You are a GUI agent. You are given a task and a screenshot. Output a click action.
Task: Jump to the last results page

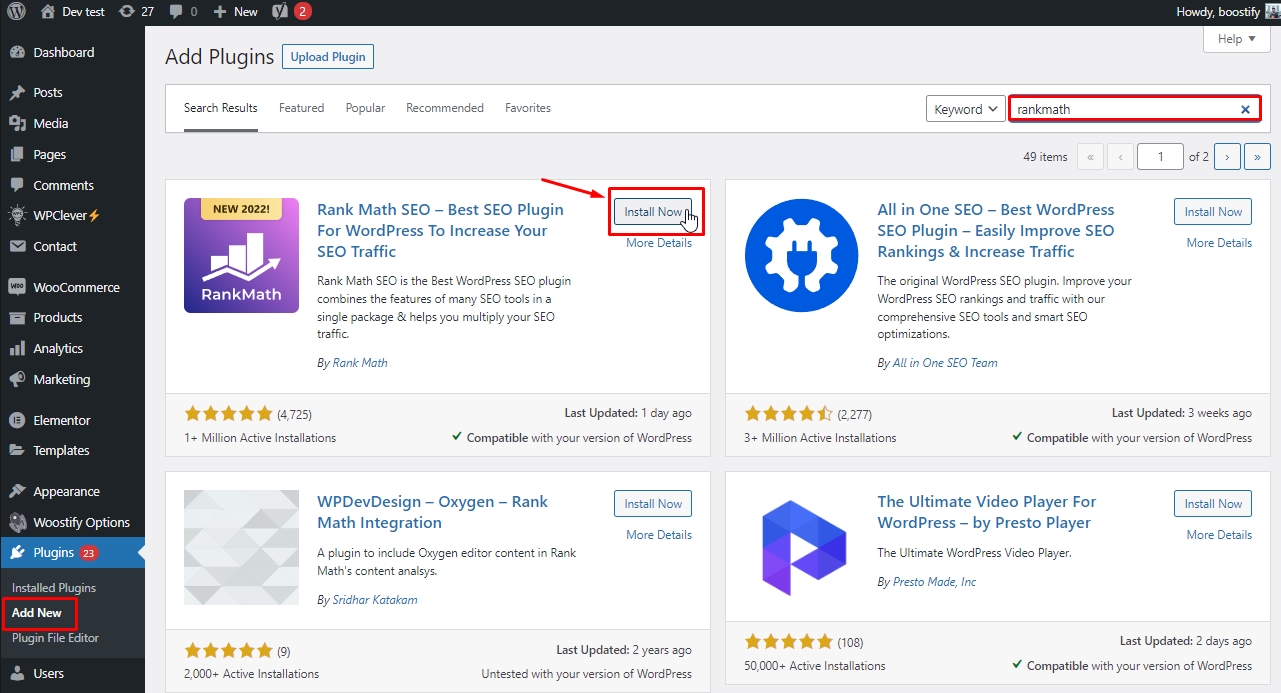tap(1258, 157)
